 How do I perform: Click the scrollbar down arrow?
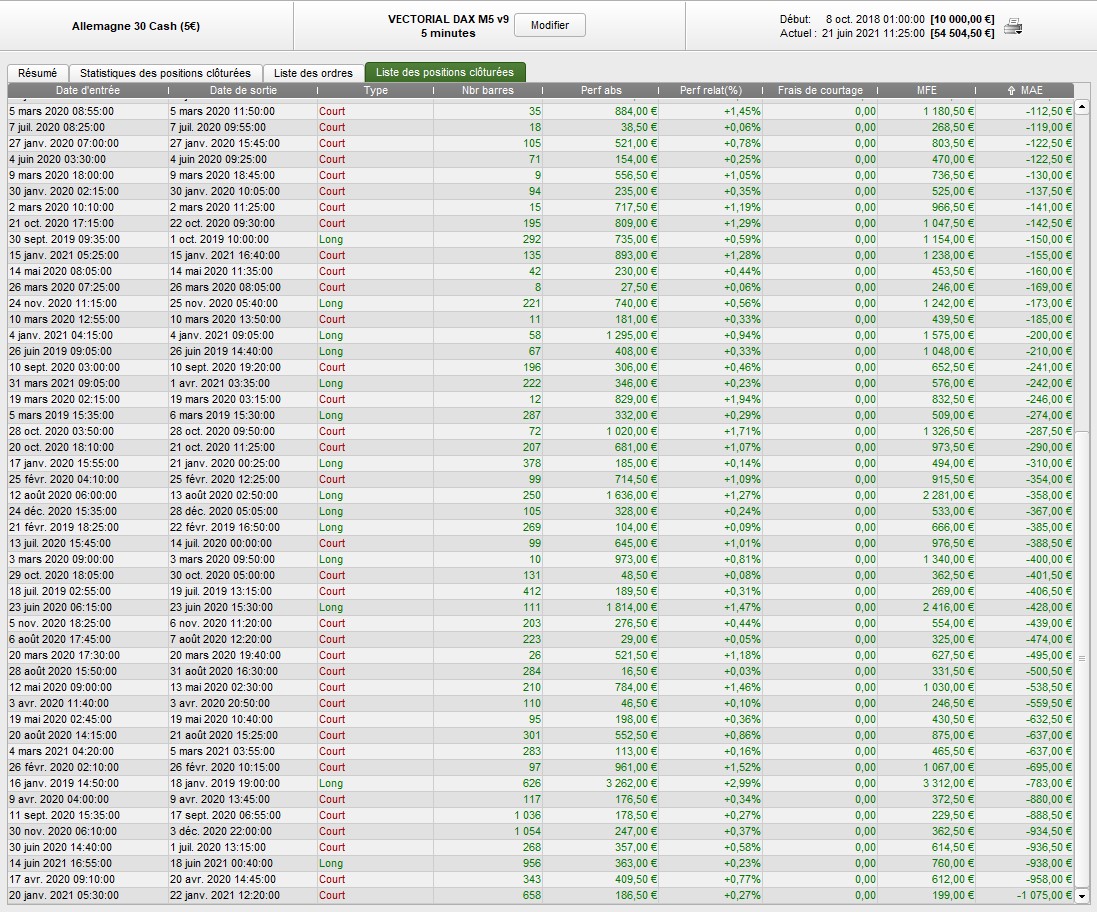click(x=1082, y=896)
